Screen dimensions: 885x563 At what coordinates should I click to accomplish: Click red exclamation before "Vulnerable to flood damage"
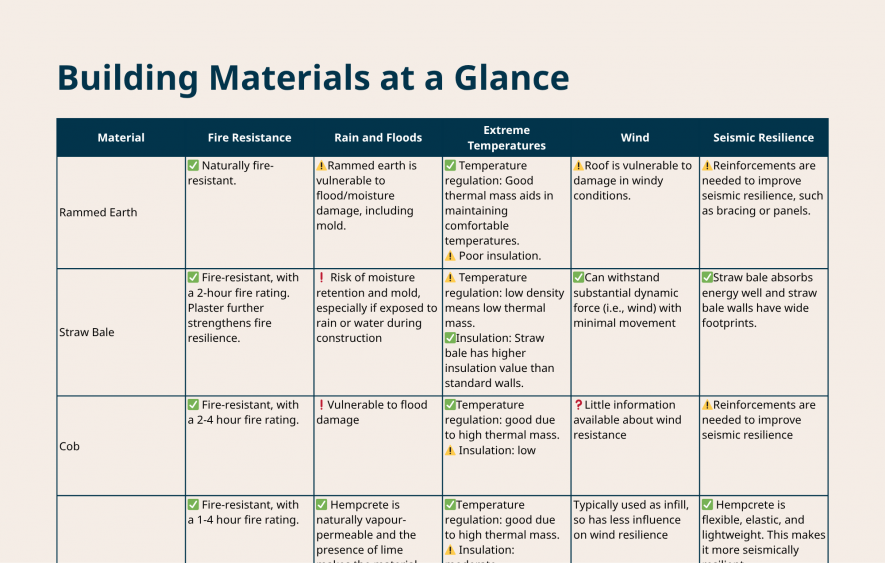click(321, 405)
